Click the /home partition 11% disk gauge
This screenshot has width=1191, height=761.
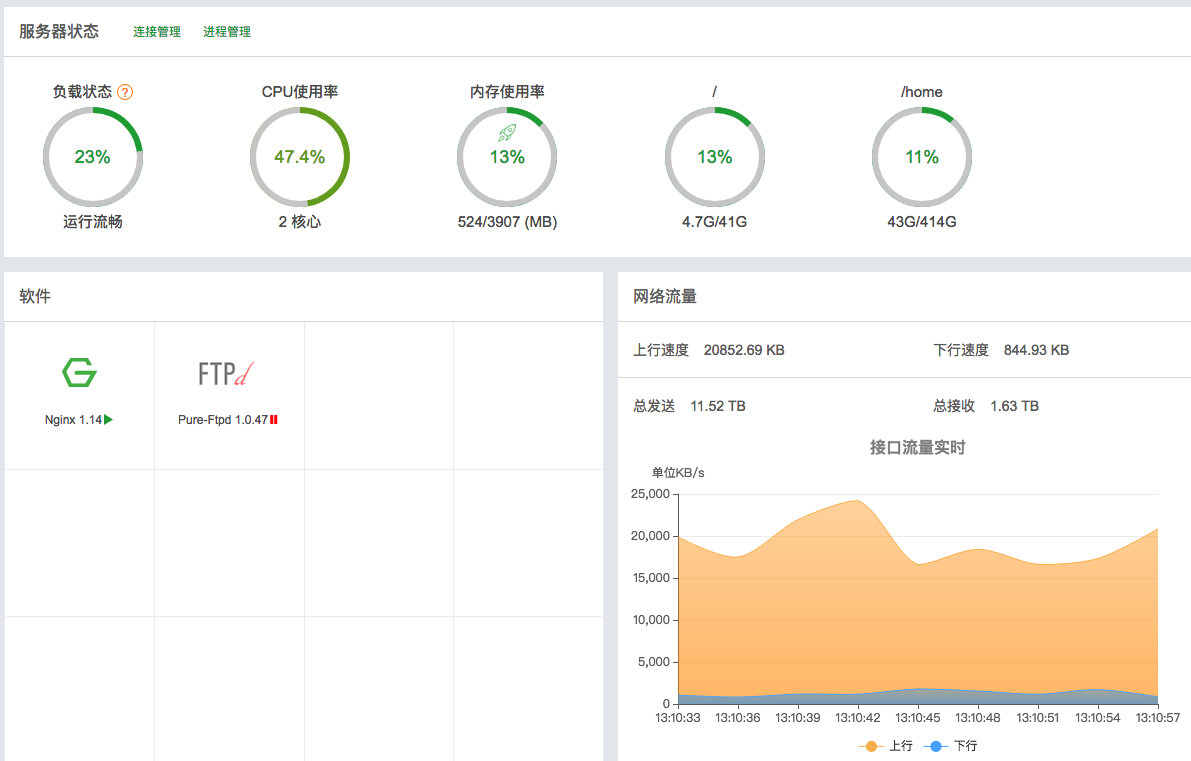(922, 157)
